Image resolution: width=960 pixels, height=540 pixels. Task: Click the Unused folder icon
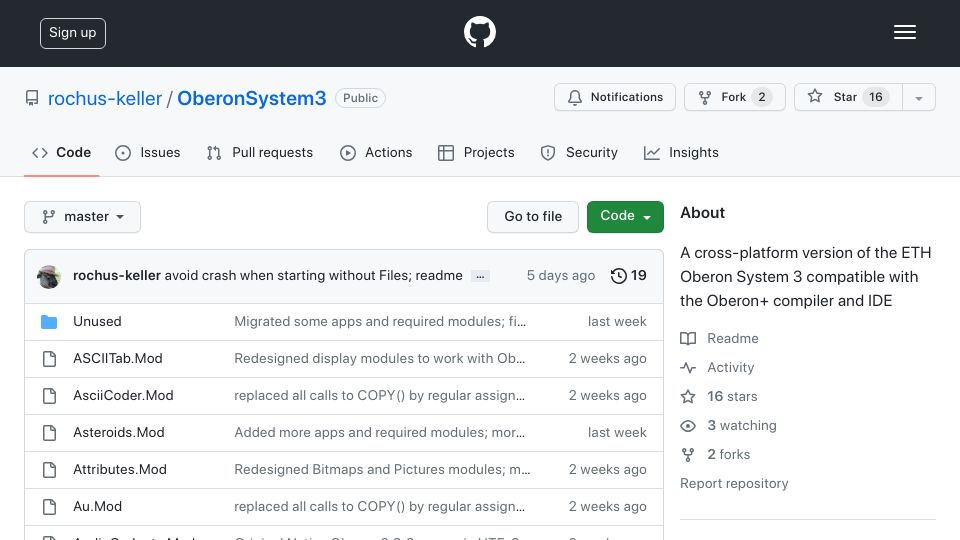[49, 321]
